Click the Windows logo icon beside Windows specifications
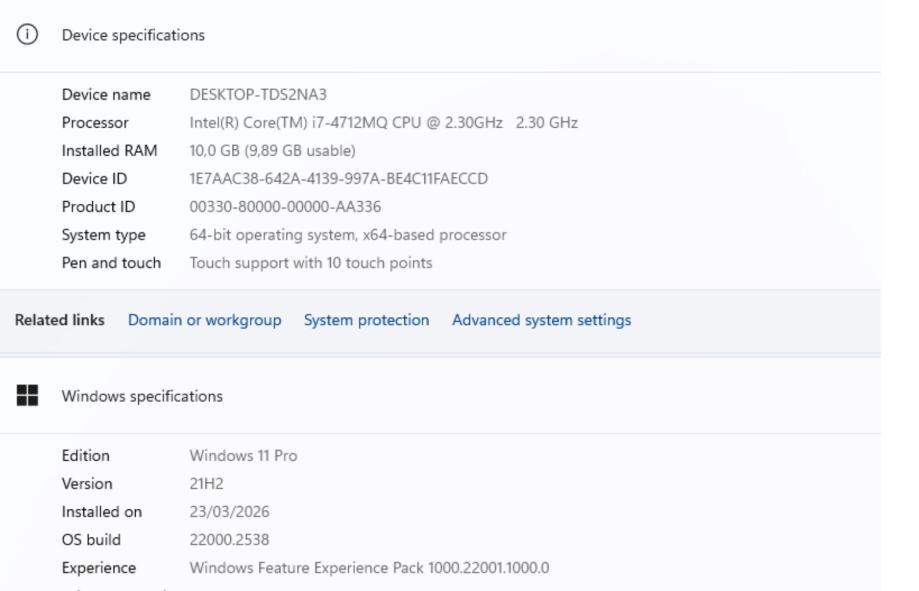Viewport: 919px width, 591px height. (x=27, y=396)
